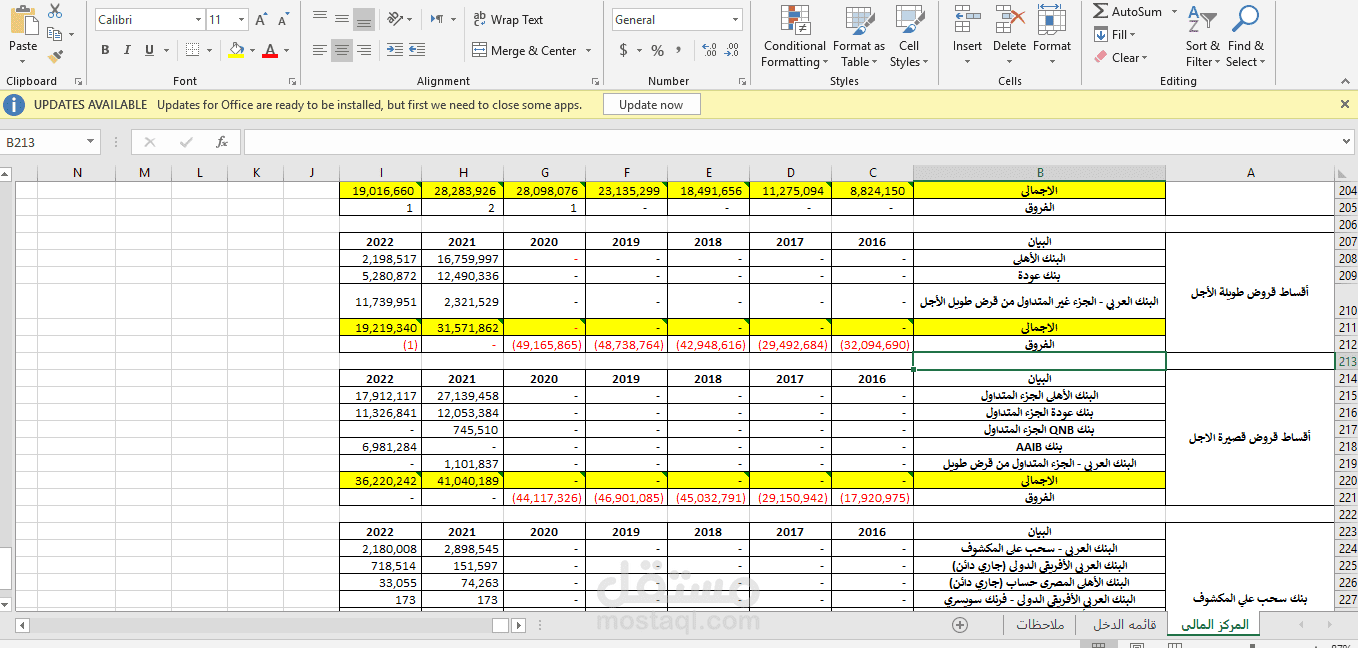Apply Percent Style
This screenshot has width=1358, height=648.
coord(657,50)
